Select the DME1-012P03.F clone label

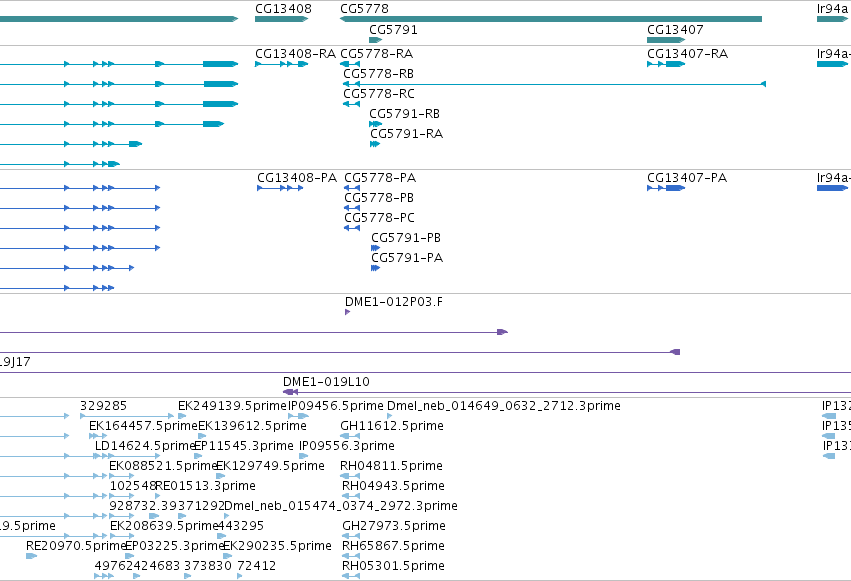coord(393,302)
